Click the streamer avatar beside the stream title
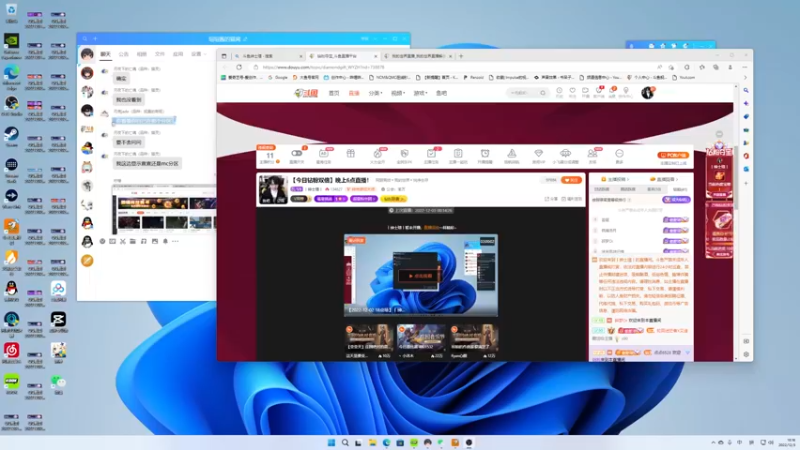The image size is (800, 450). pyautogui.click(x=273, y=189)
